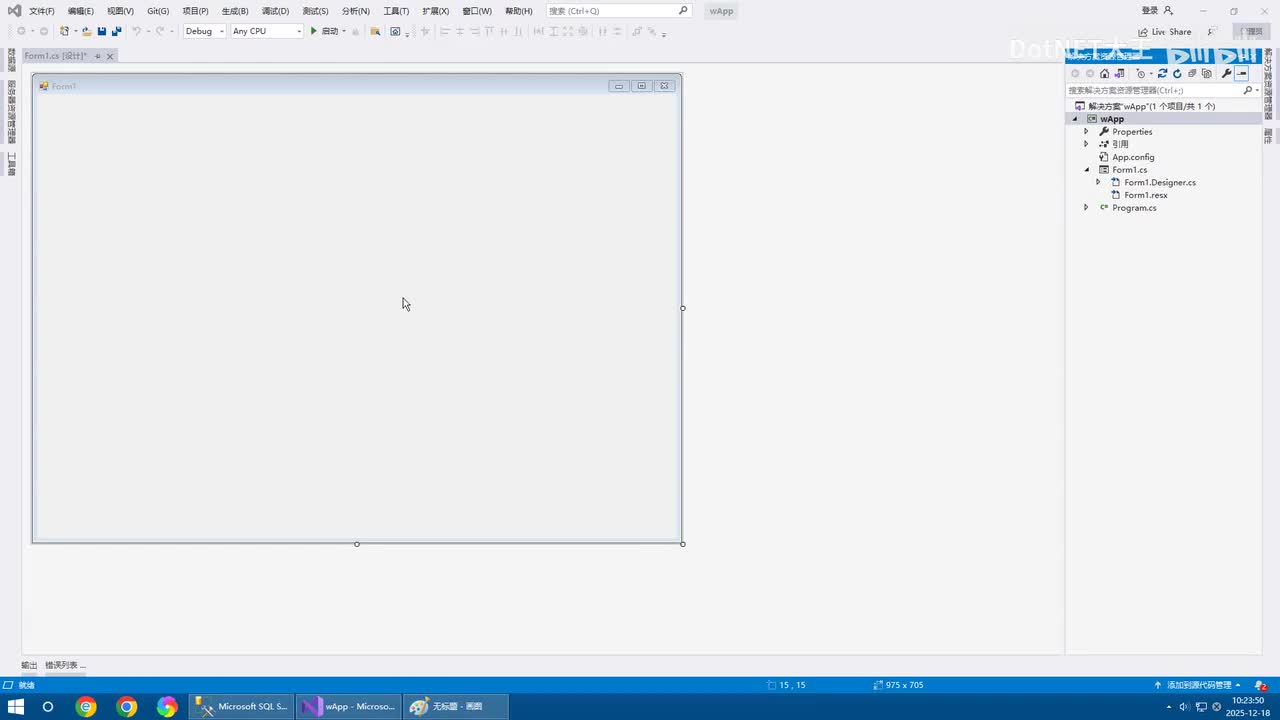Click the find in files toolbar icon

click(x=375, y=31)
